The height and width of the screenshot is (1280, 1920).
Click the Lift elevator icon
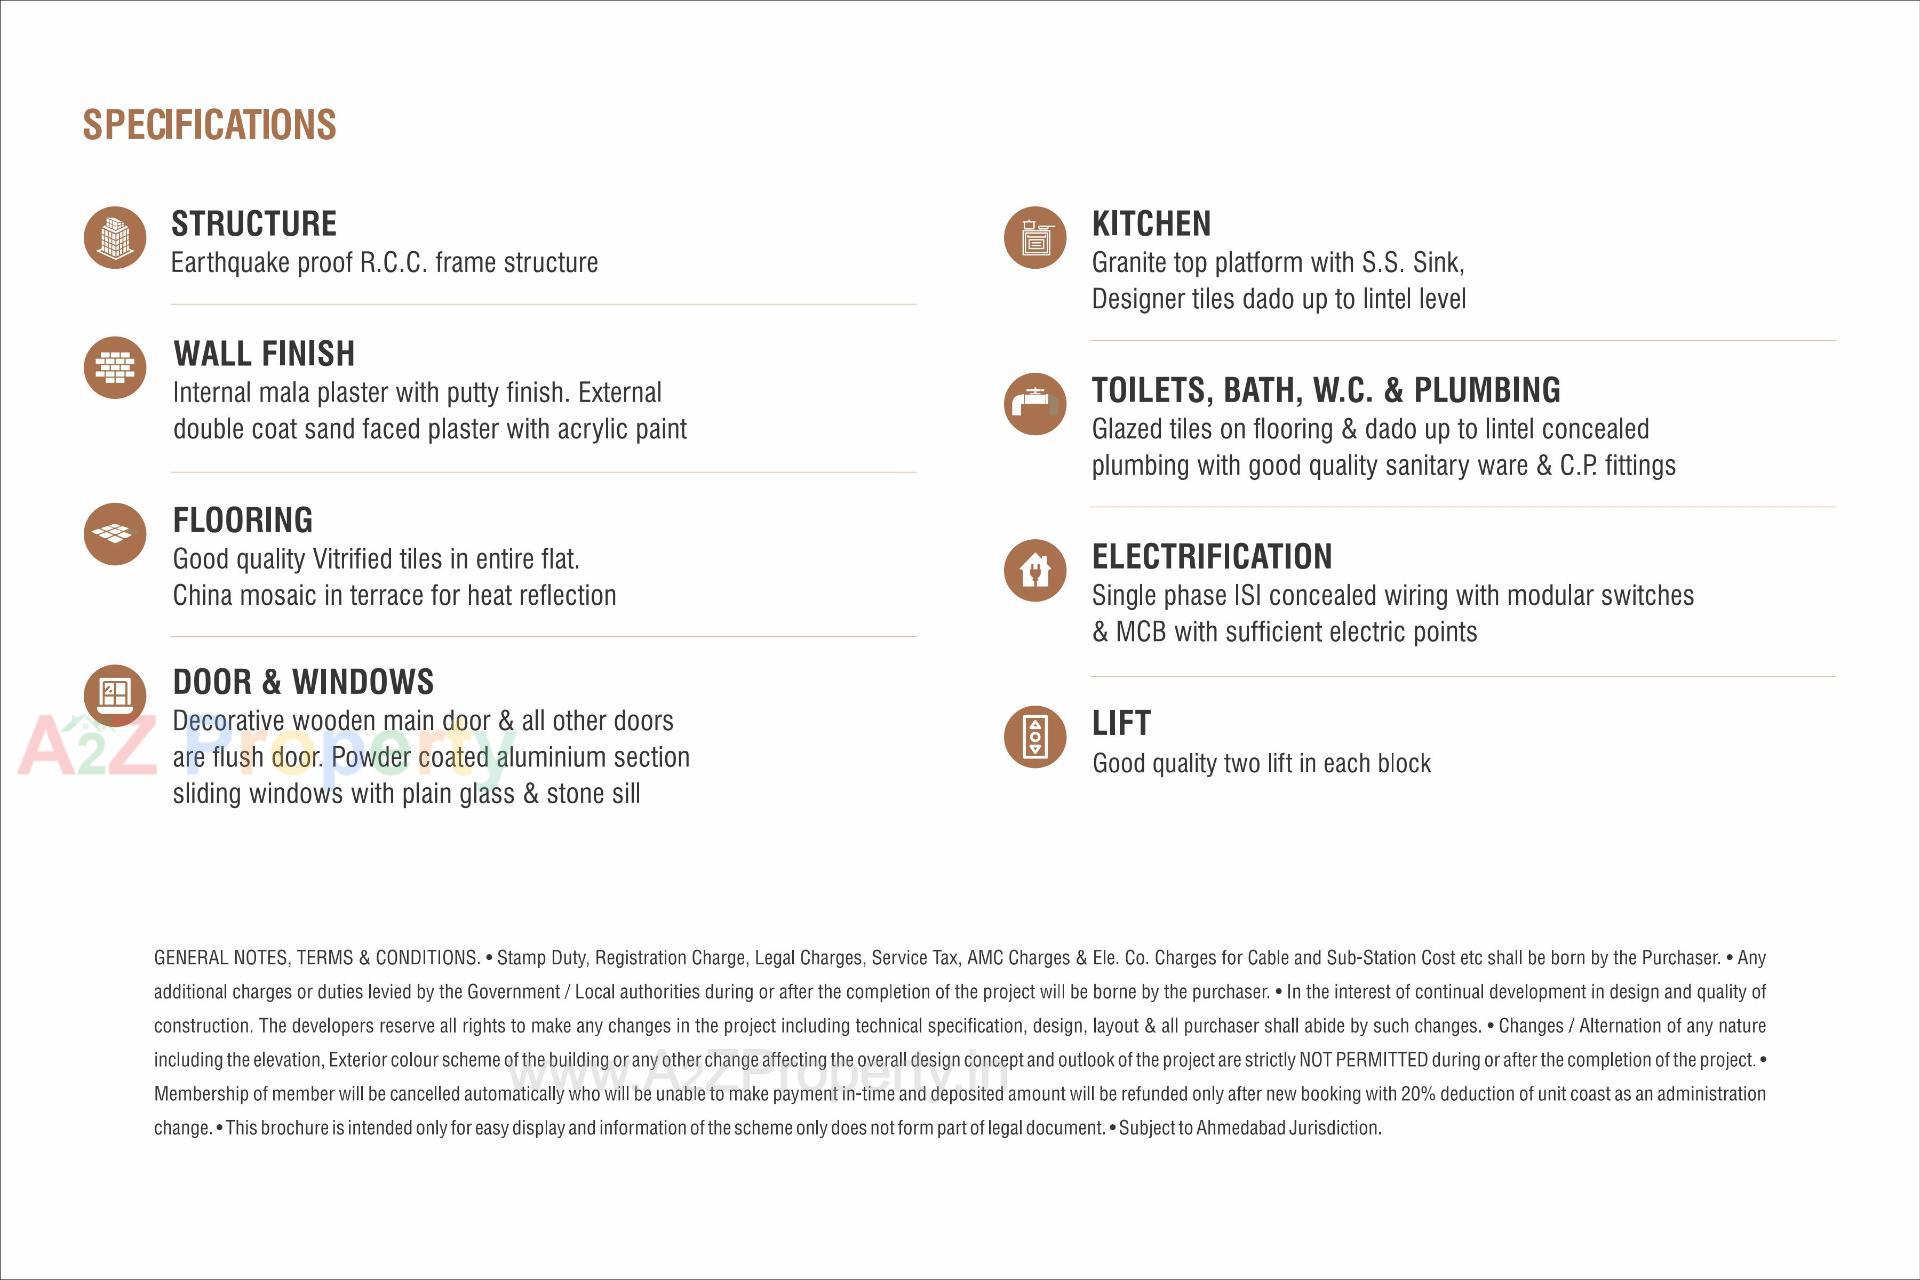(x=1035, y=737)
